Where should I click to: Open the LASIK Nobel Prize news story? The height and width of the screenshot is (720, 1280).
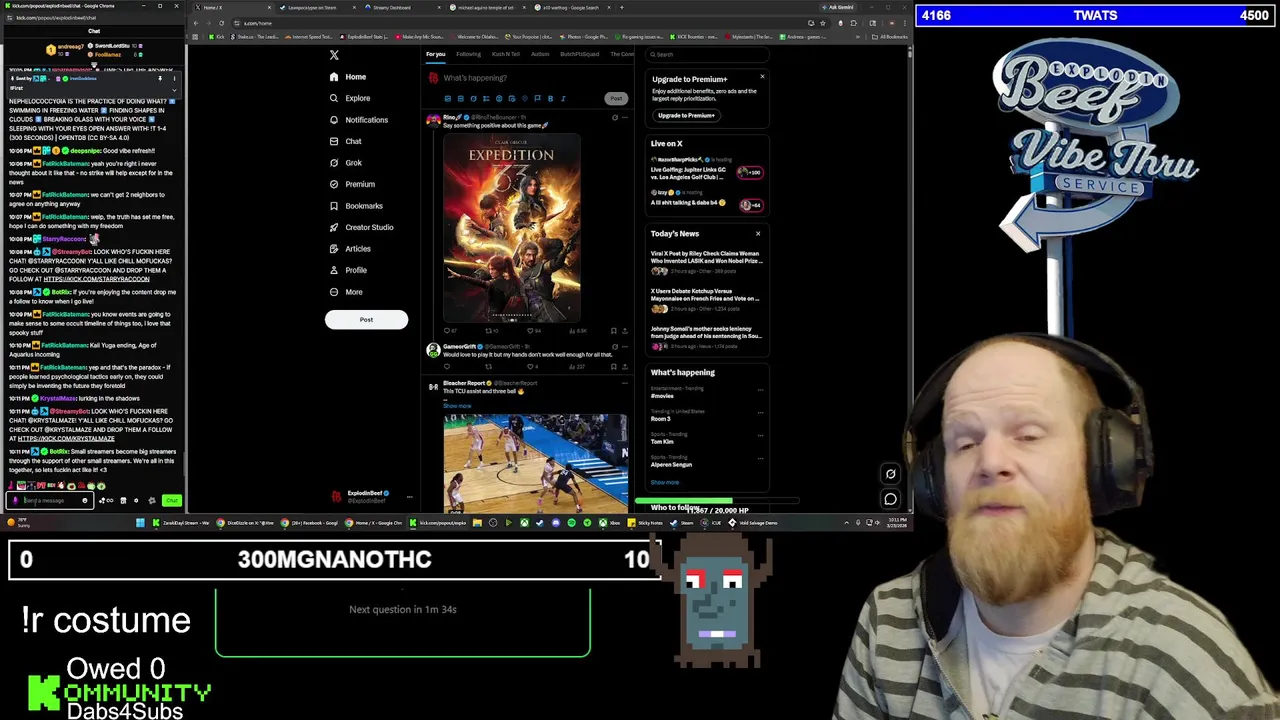point(706,262)
